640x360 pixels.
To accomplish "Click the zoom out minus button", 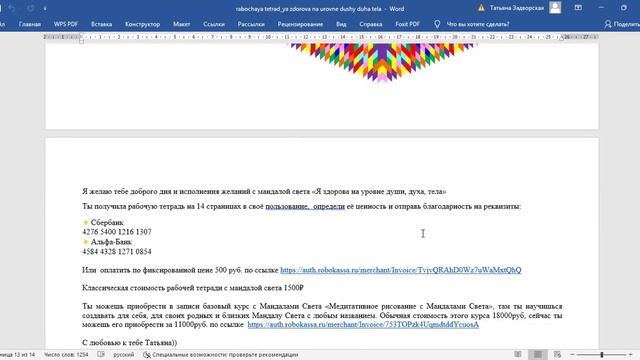I will click(x=572, y=355).
